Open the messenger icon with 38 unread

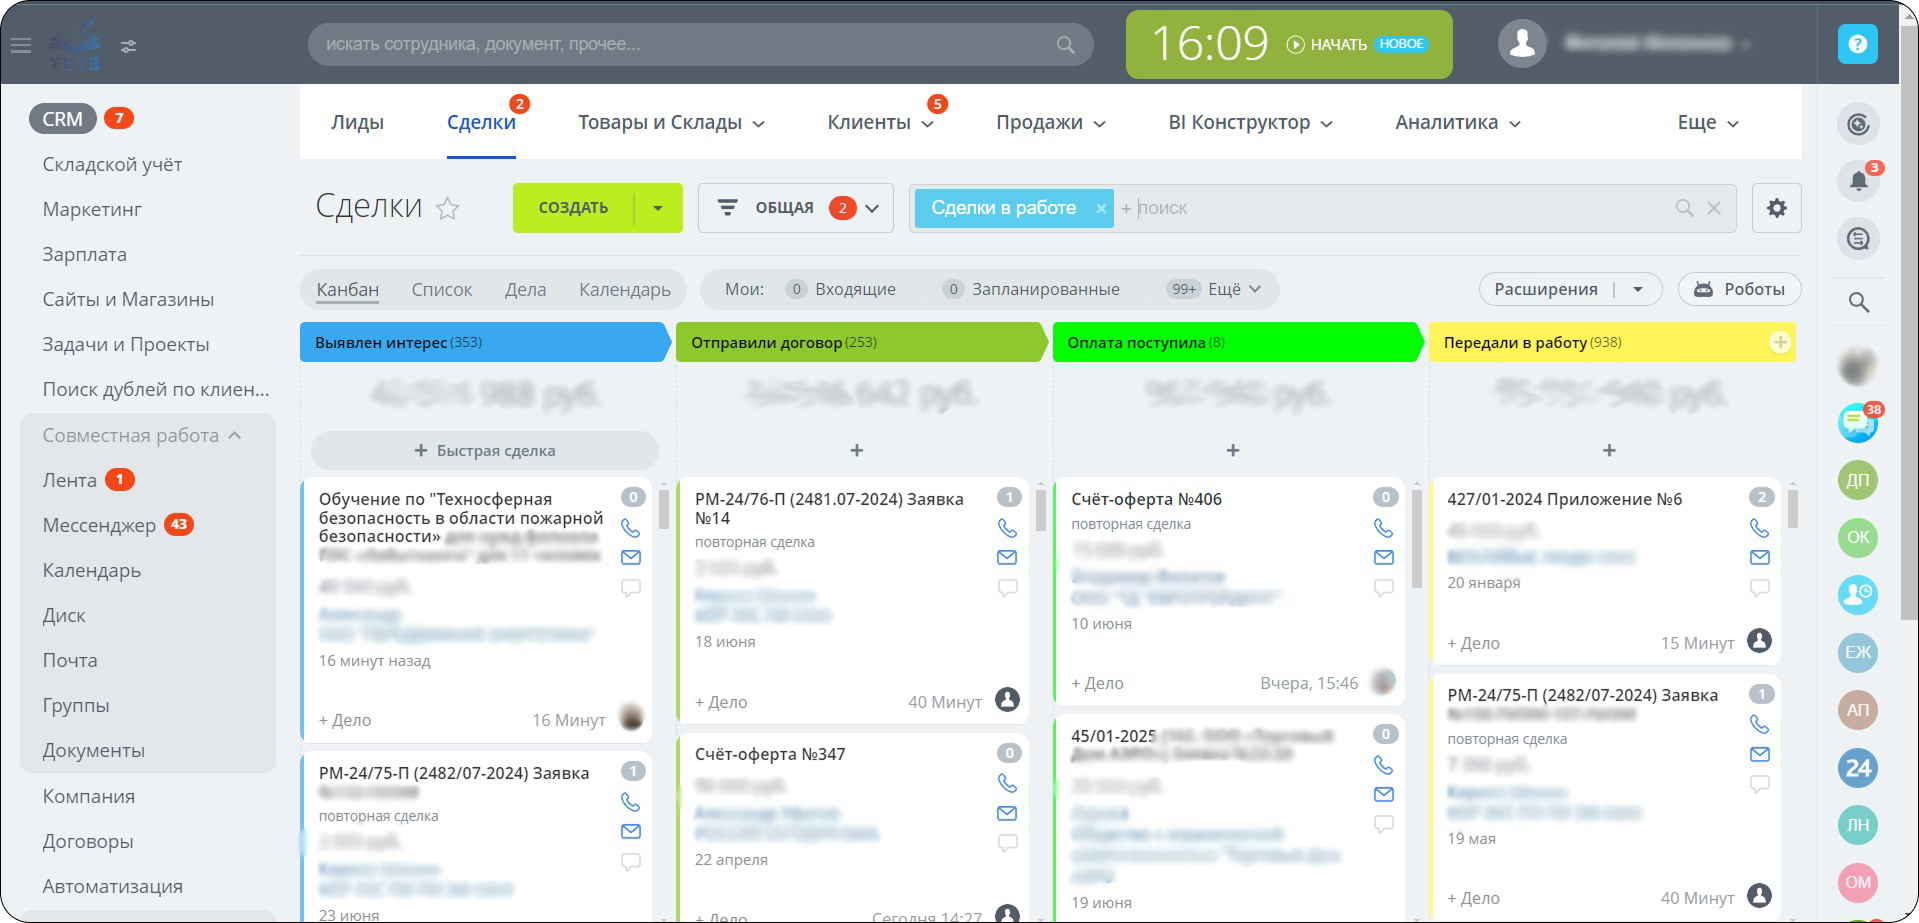click(1857, 423)
